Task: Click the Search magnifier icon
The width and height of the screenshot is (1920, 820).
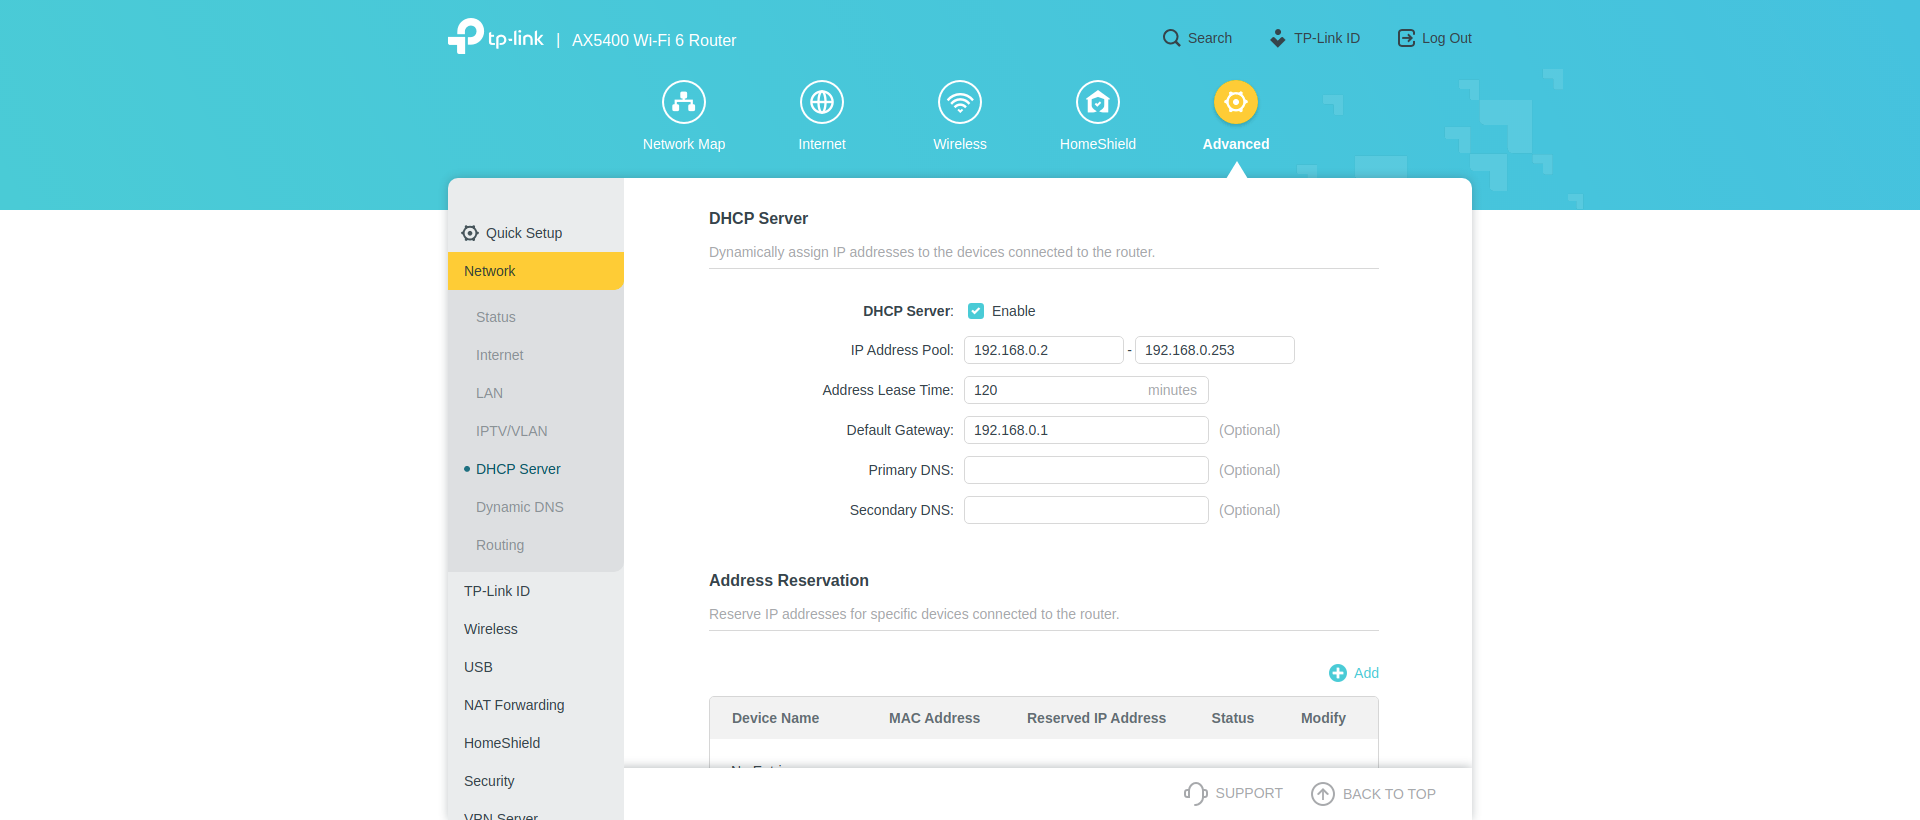Action: pos(1171,38)
